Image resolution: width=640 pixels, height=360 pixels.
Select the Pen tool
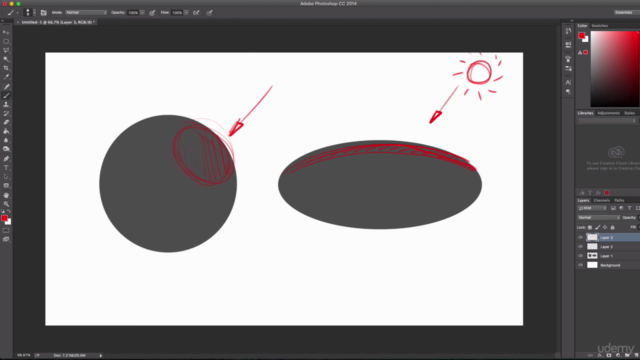tap(6, 159)
